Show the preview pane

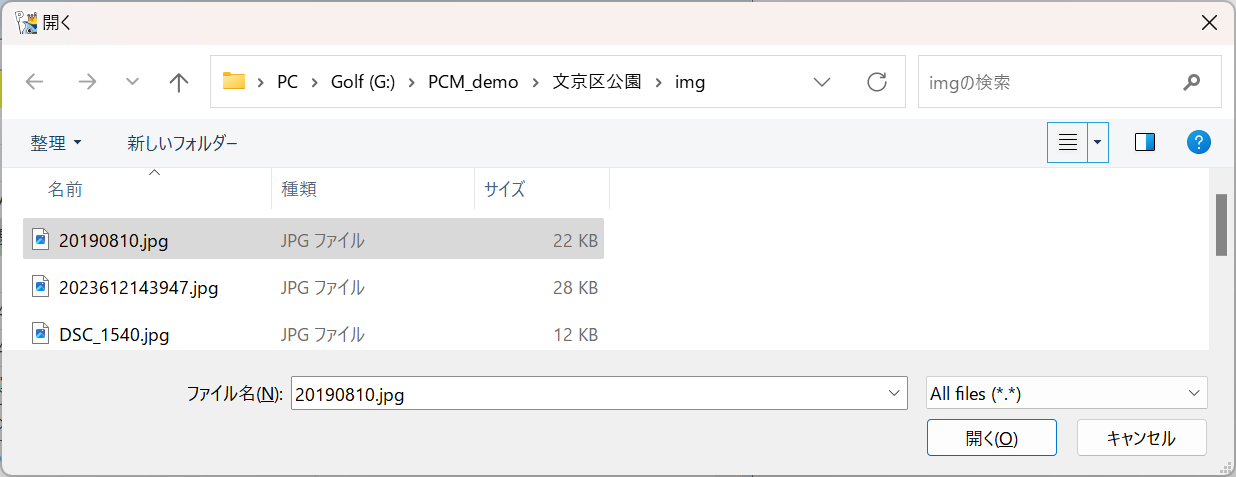pos(1145,143)
